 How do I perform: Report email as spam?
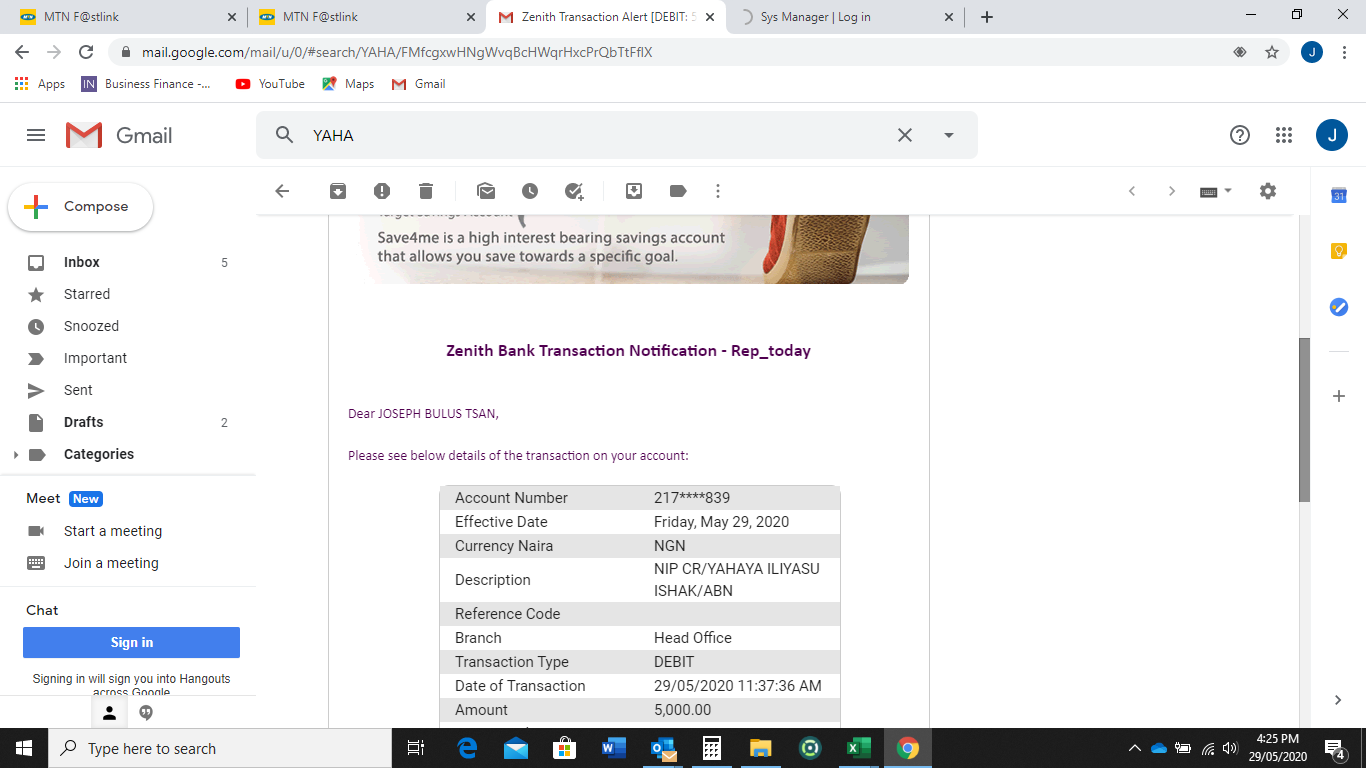point(382,191)
